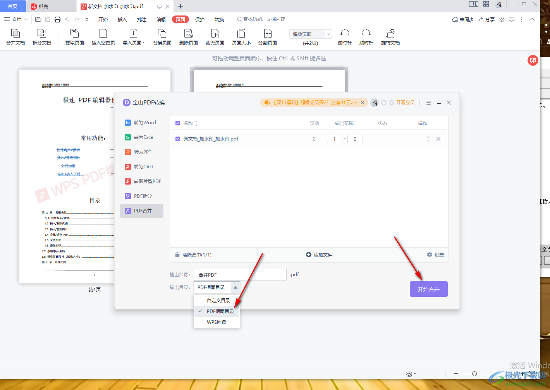Open the blue home tab in title bar

[x=13, y=6]
